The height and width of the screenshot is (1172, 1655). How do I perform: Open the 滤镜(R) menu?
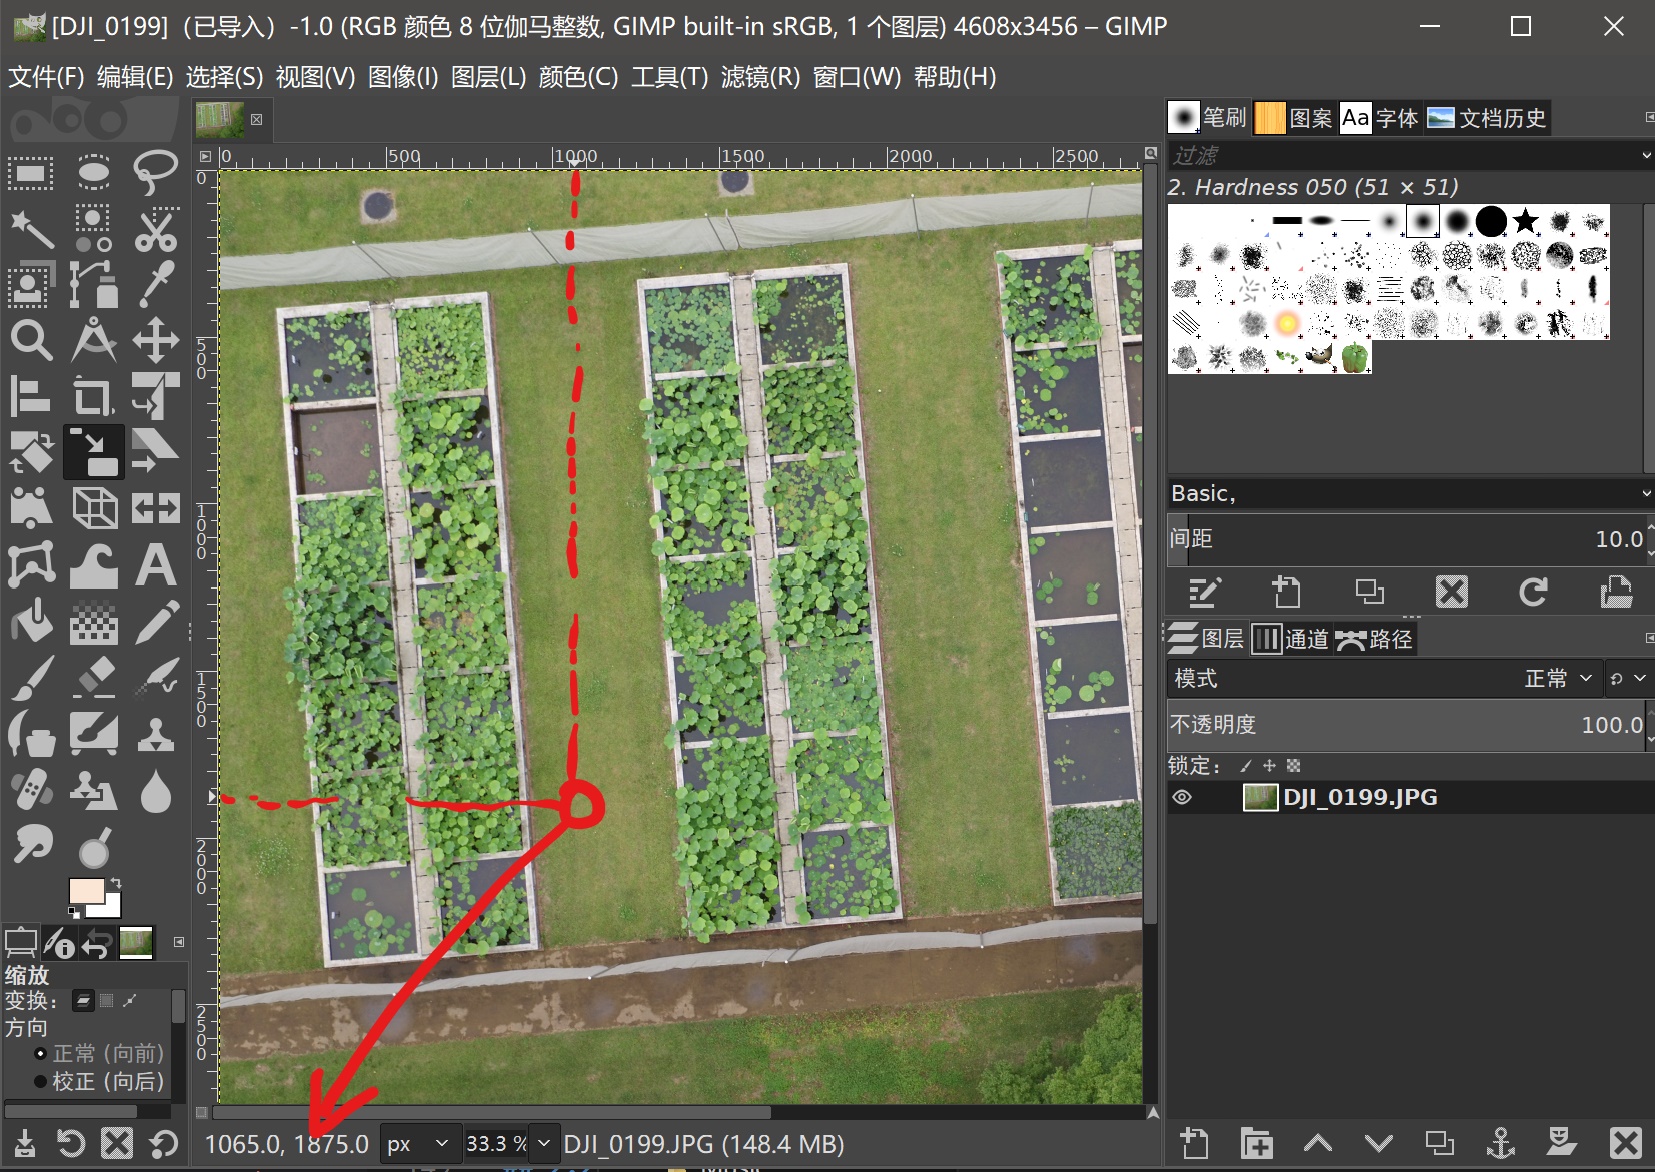tap(760, 77)
